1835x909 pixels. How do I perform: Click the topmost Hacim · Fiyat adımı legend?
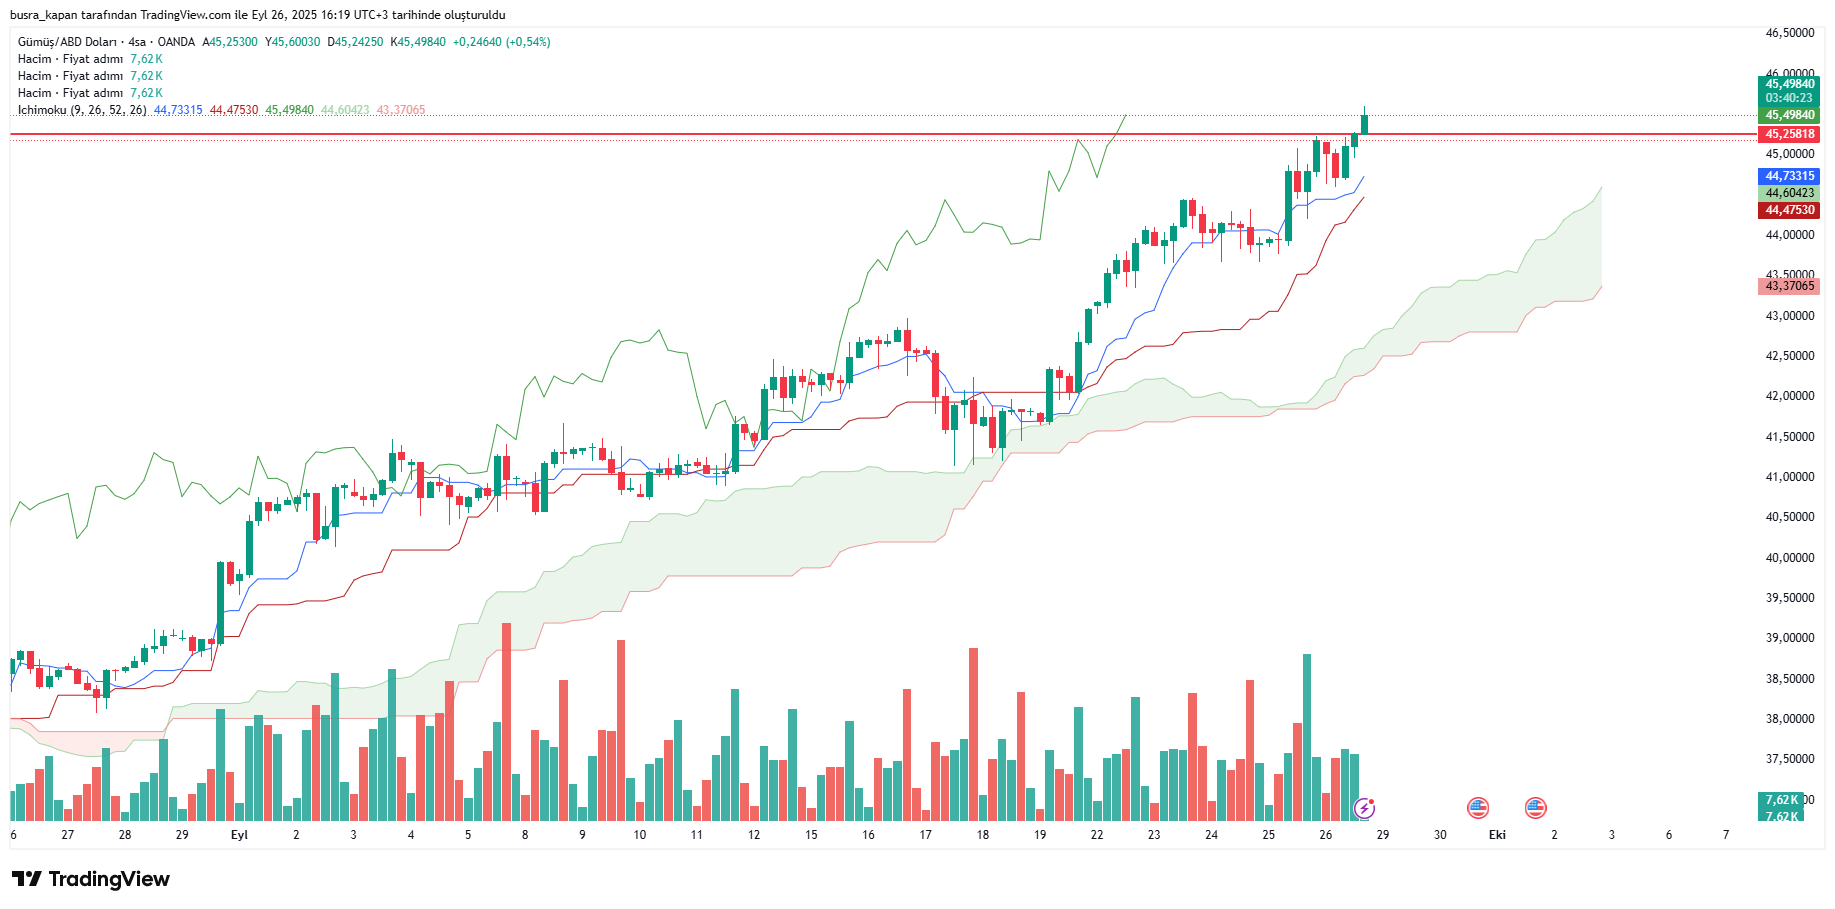tap(70, 59)
